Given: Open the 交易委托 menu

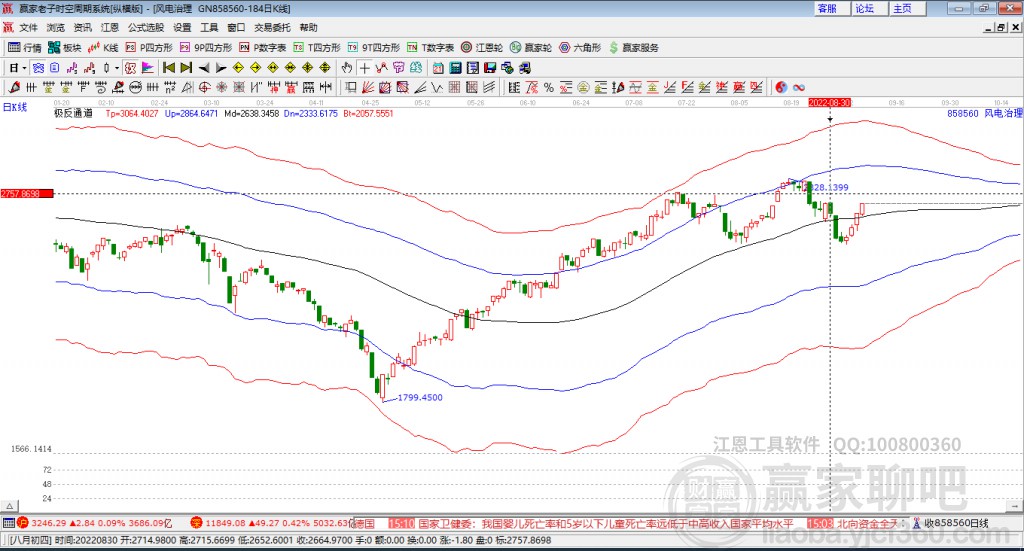Looking at the screenshot, I should pyautogui.click(x=272, y=27).
